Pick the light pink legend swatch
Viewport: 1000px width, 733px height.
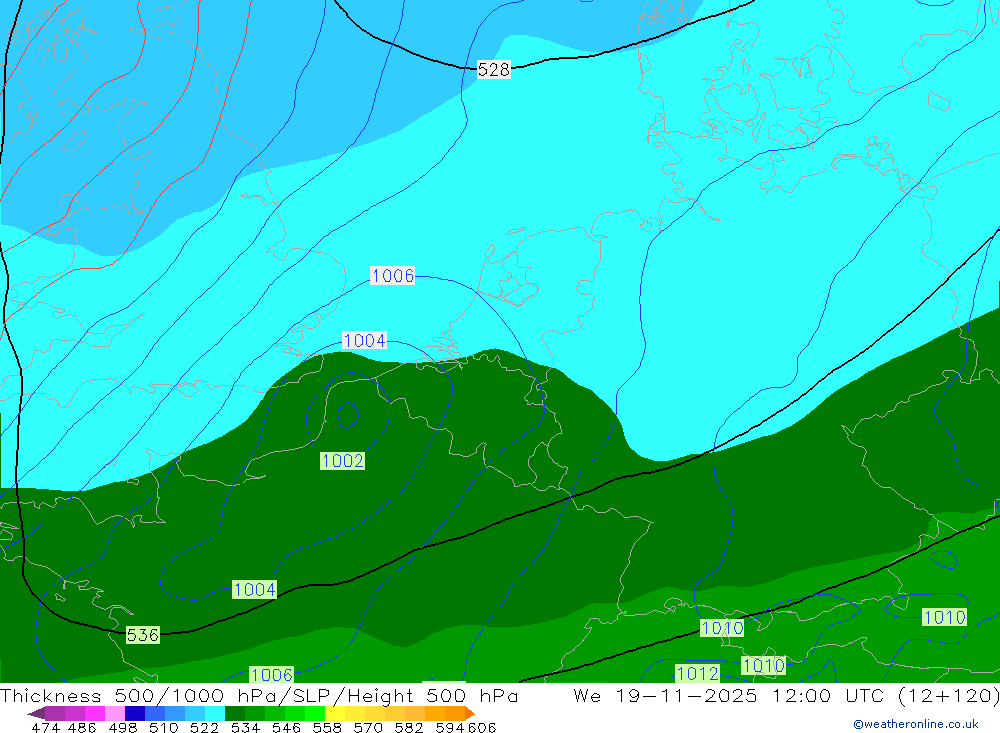(x=115, y=714)
